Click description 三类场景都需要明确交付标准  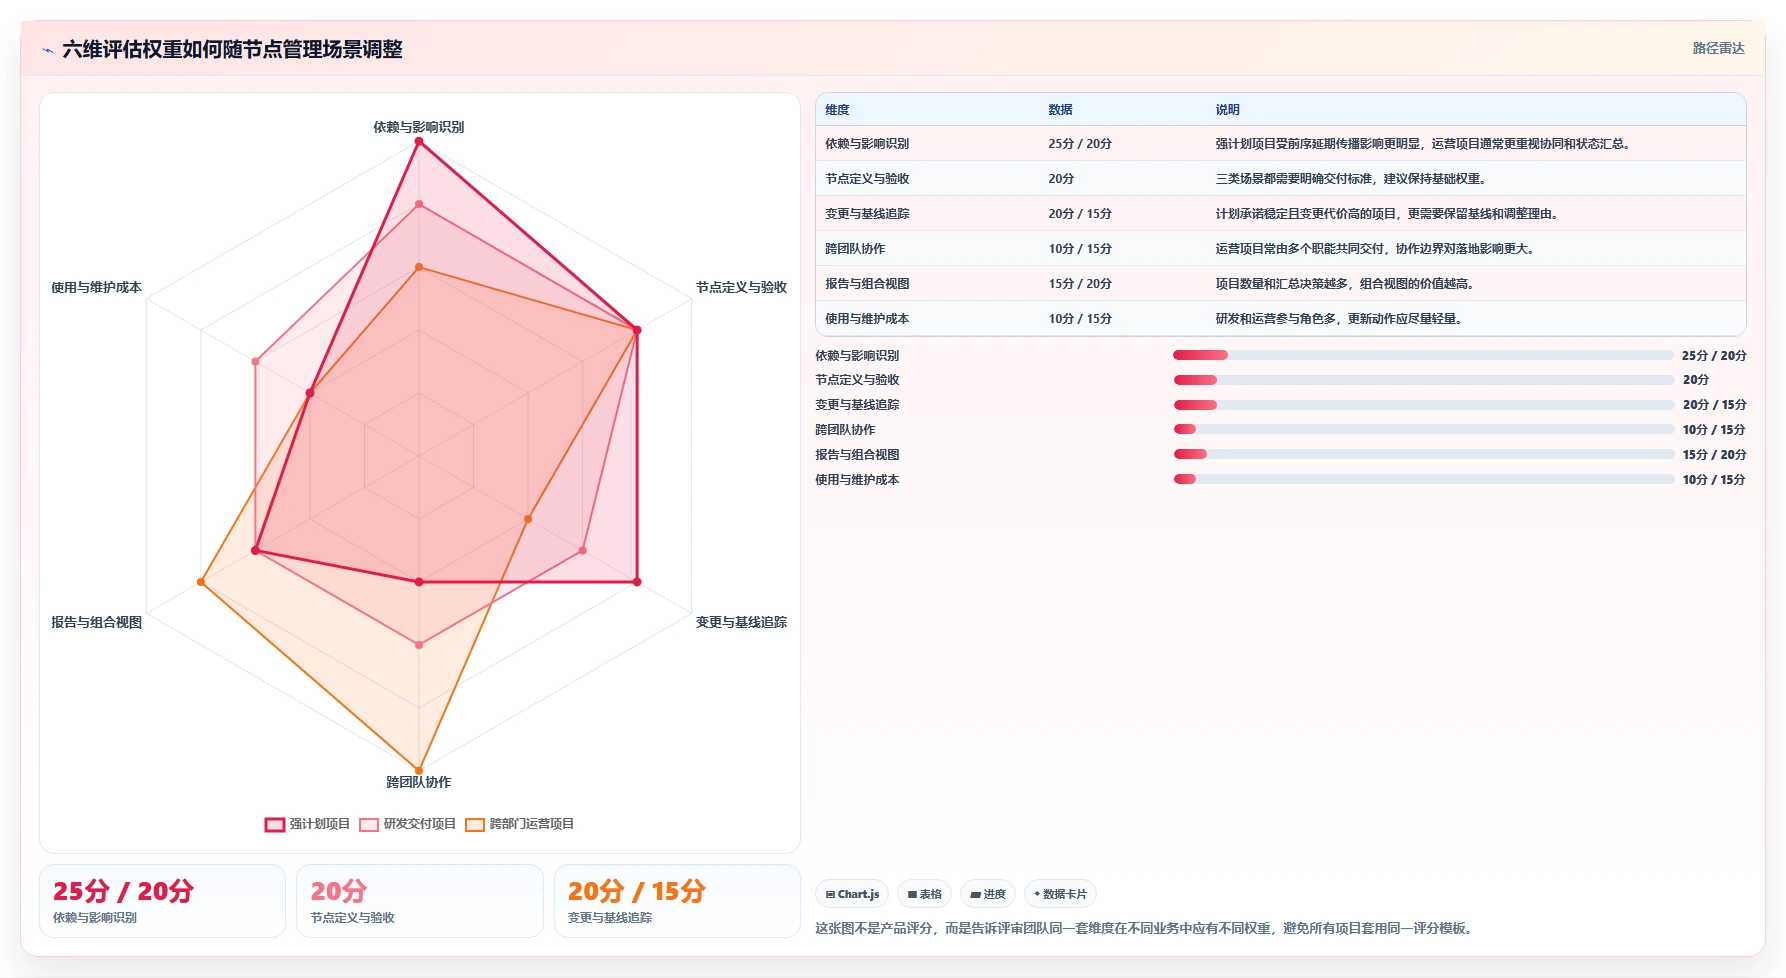tap(1353, 179)
